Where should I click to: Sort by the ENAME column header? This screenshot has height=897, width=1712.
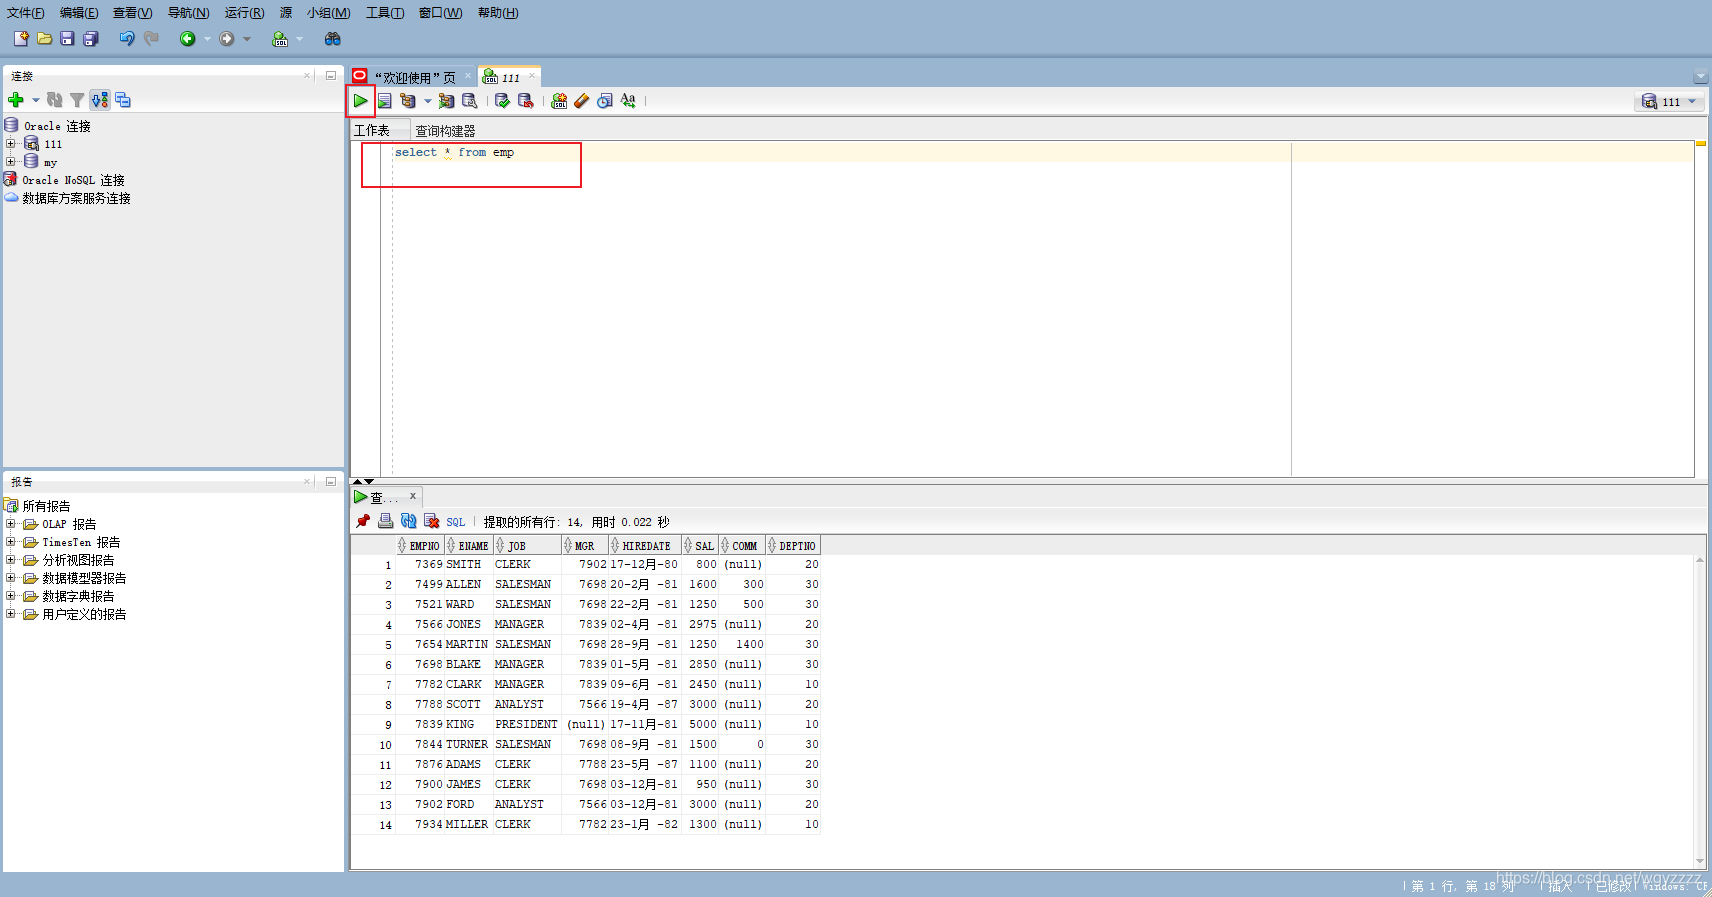click(x=468, y=546)
